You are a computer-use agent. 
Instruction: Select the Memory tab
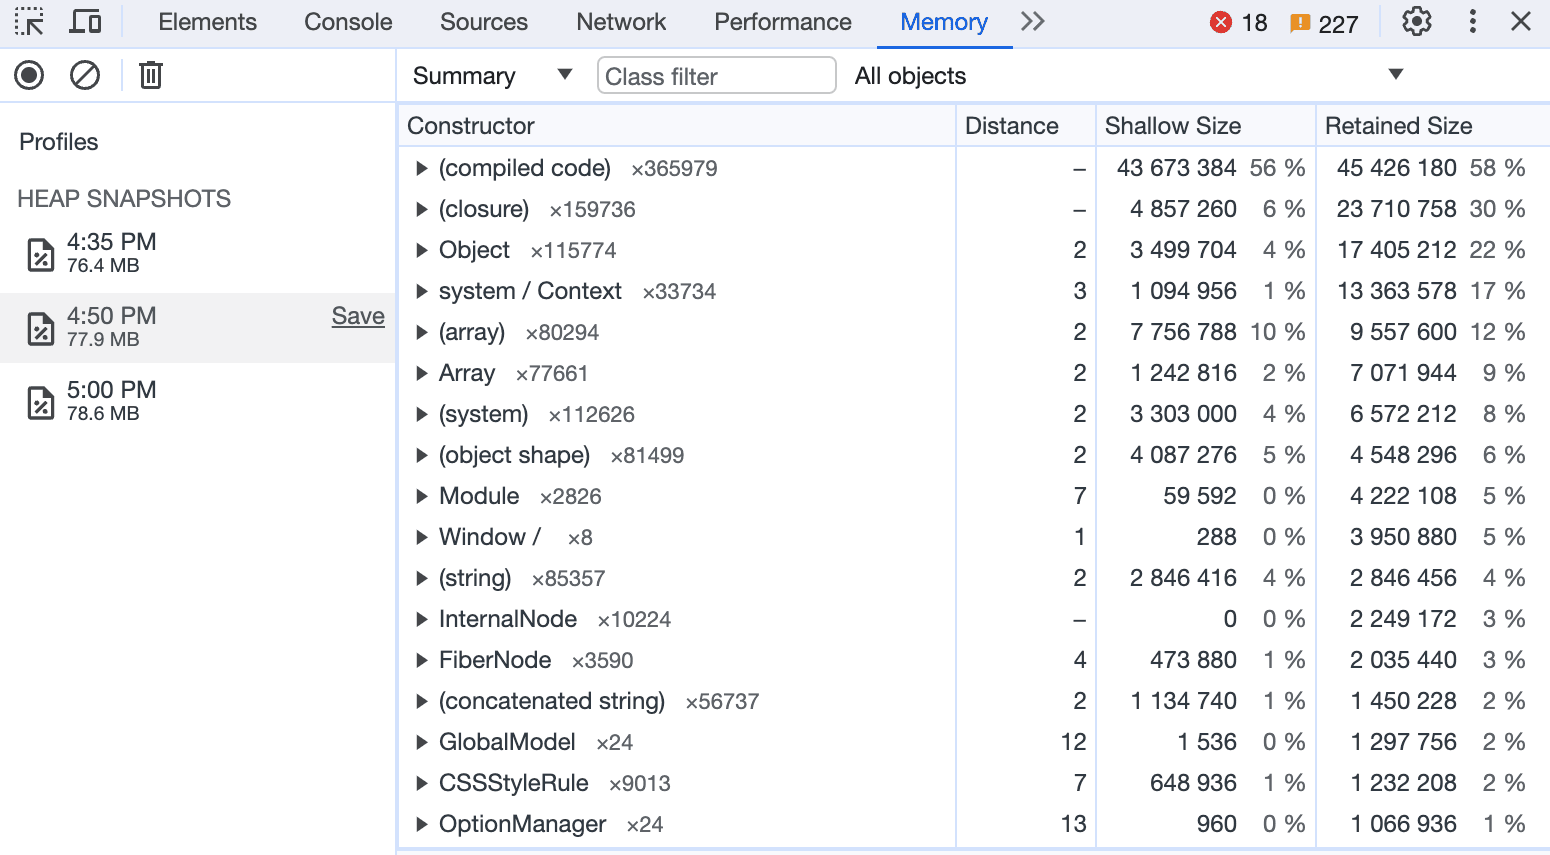(x=944, y=22)
